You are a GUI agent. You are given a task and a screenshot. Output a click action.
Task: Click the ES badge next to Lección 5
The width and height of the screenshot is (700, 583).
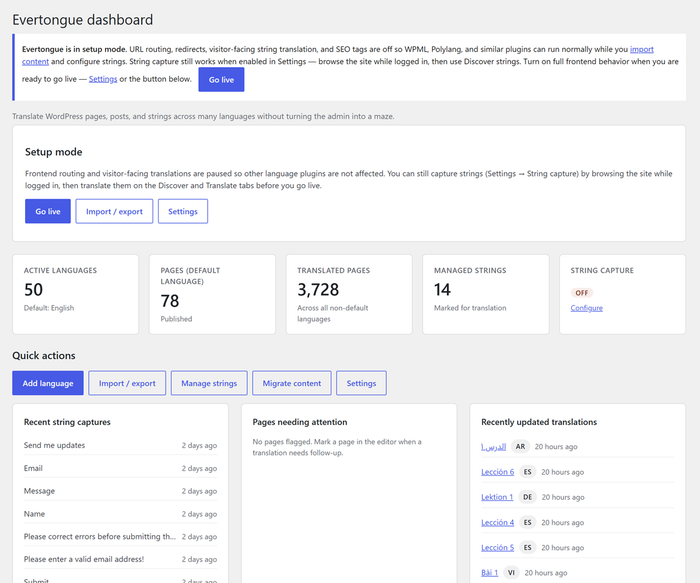[x=527, y=547]
